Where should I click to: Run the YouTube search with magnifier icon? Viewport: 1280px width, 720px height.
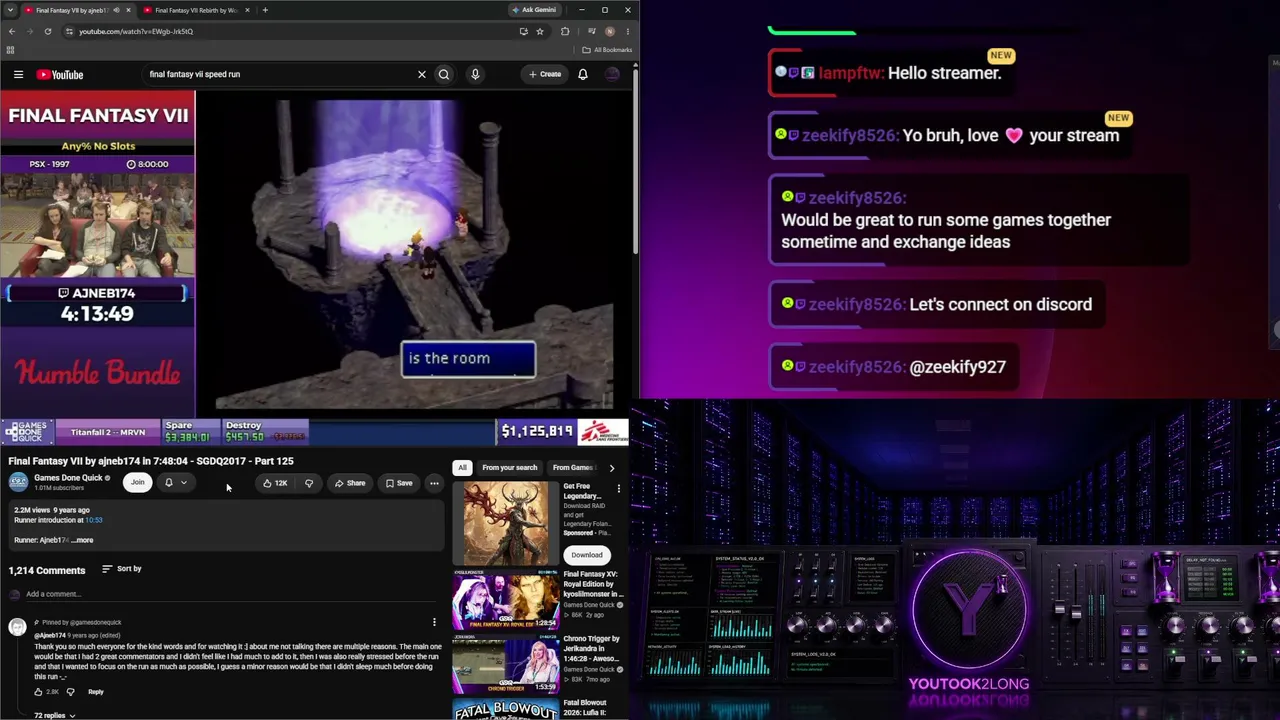444,74
